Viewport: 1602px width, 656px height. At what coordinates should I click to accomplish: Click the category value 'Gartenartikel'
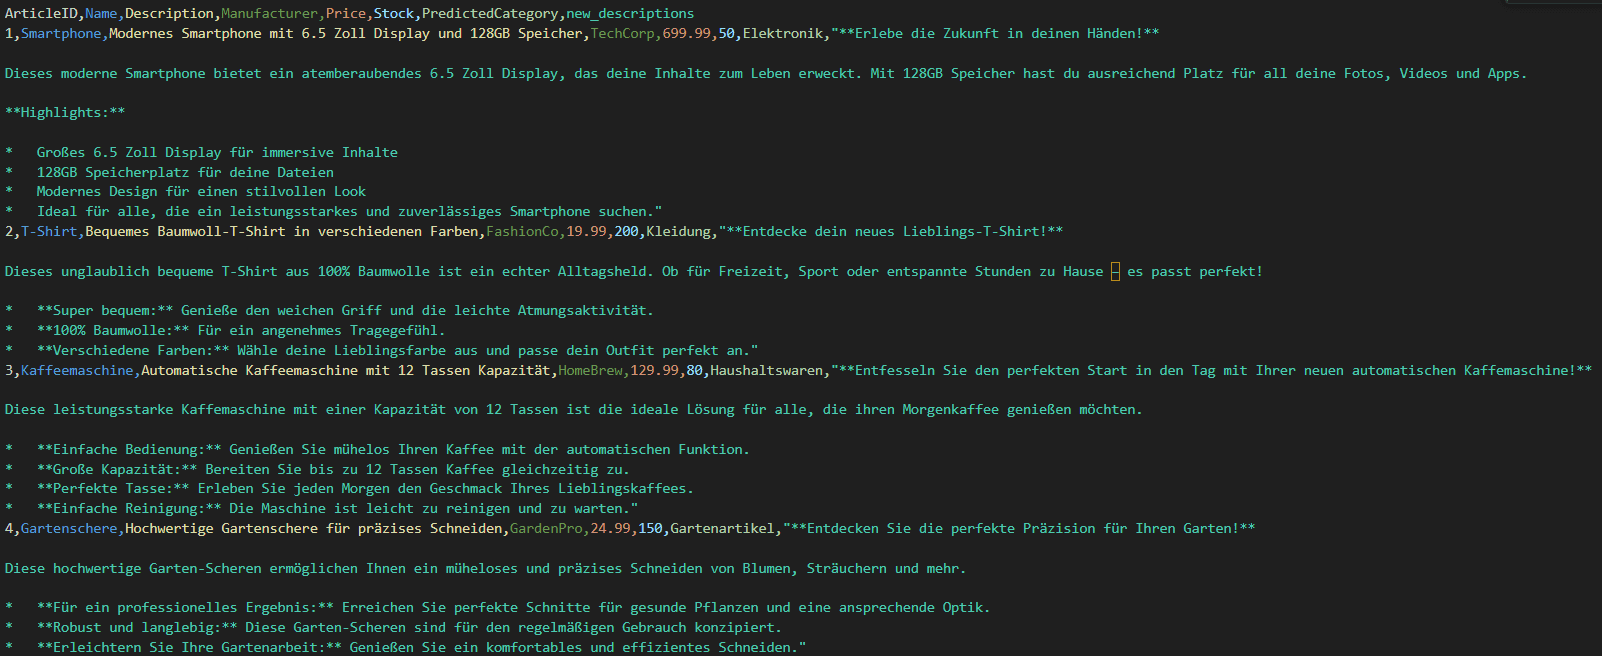(722, 528)
